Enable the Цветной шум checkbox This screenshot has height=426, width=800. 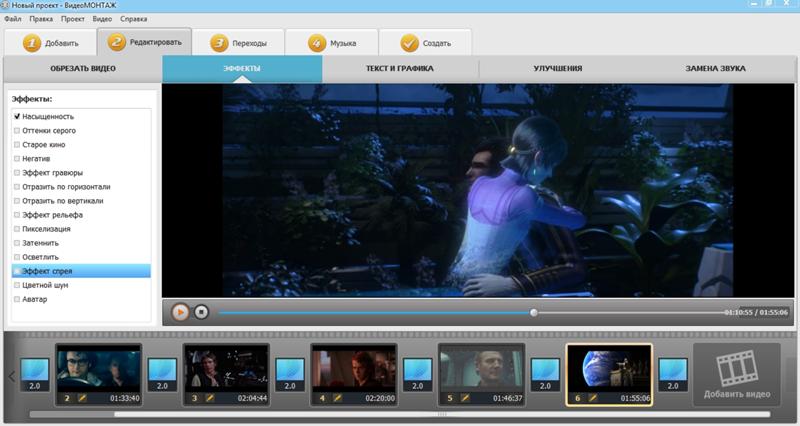point(17,285)
